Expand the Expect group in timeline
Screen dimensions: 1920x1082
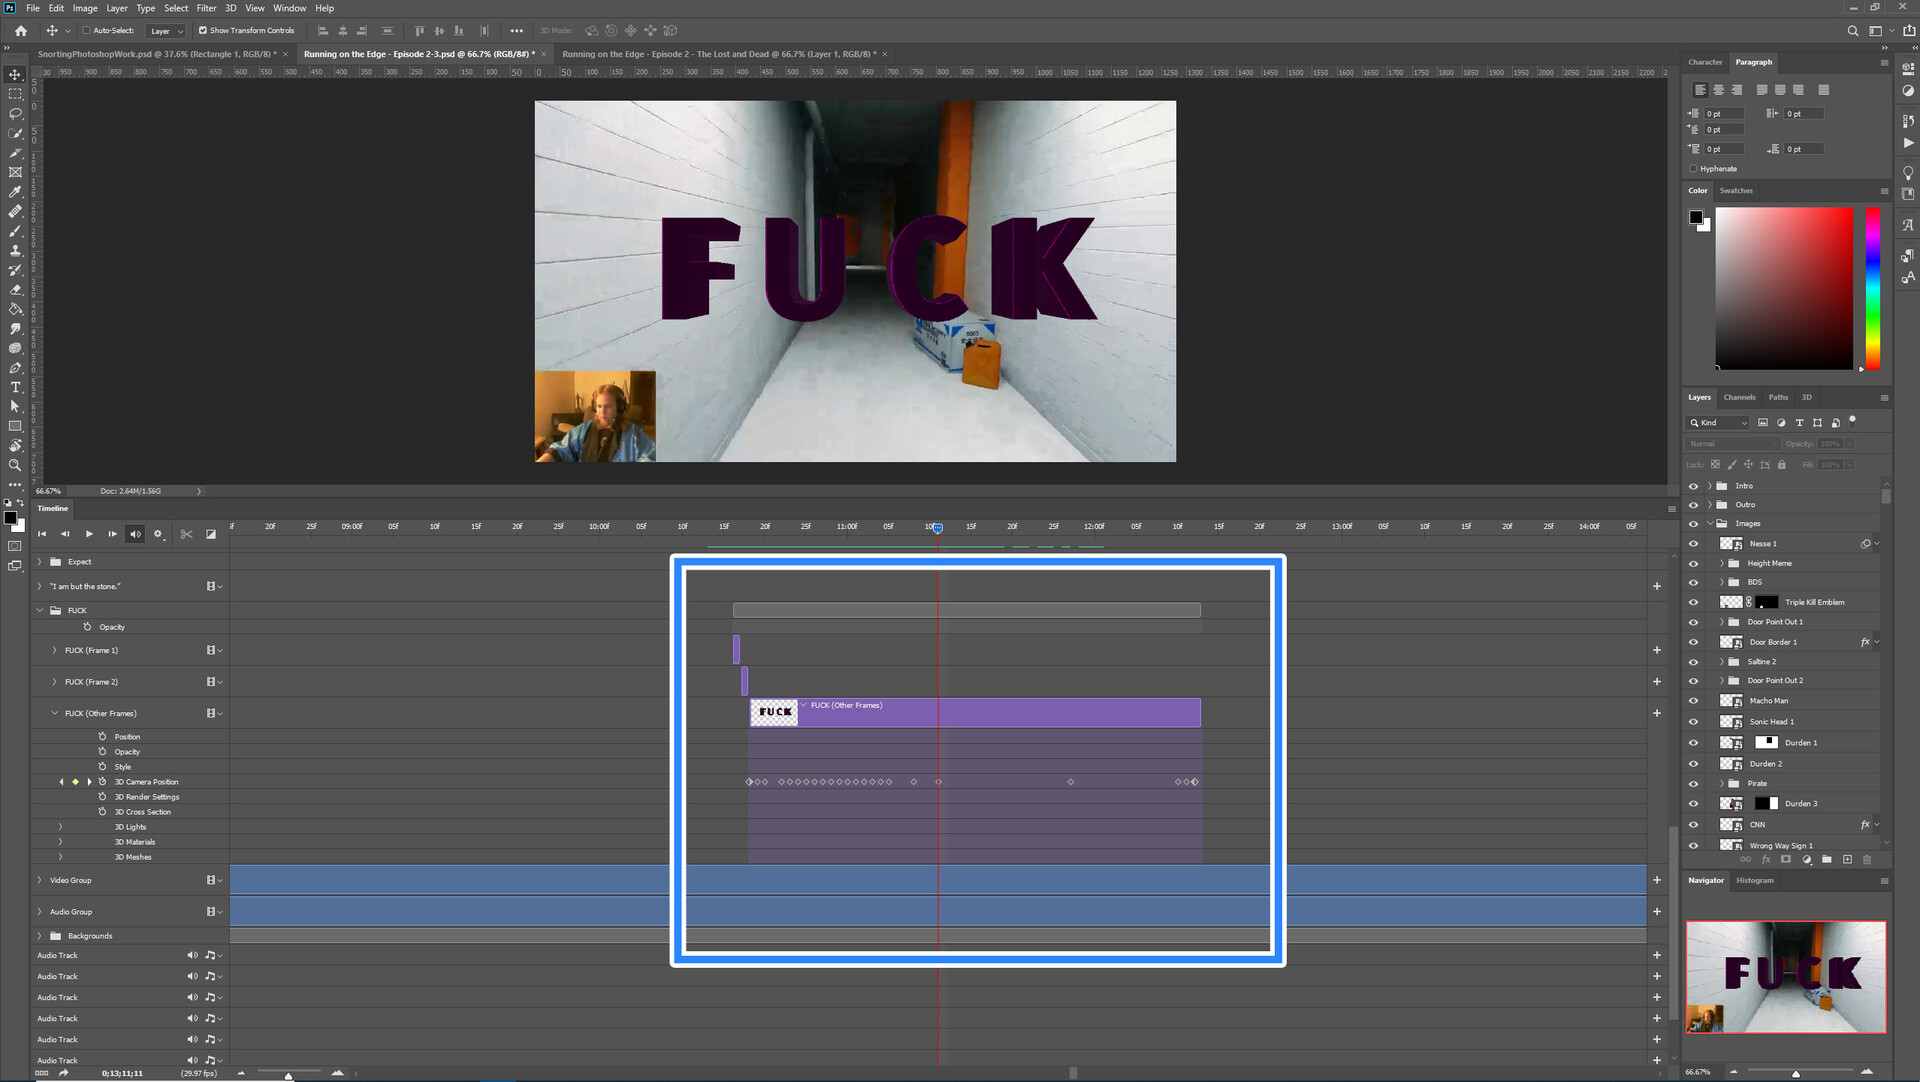pyautogui.click(x=39, y=562)
